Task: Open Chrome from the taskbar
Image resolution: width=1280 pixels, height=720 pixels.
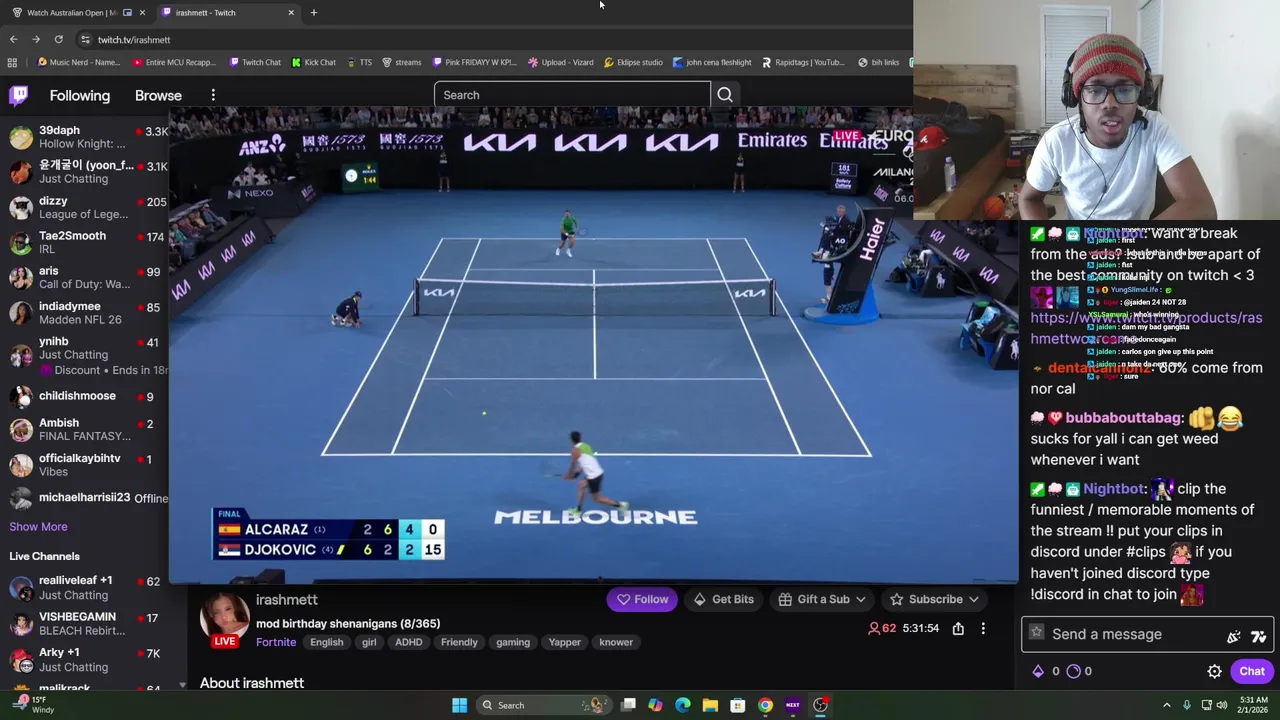Action: click(765, 705)
